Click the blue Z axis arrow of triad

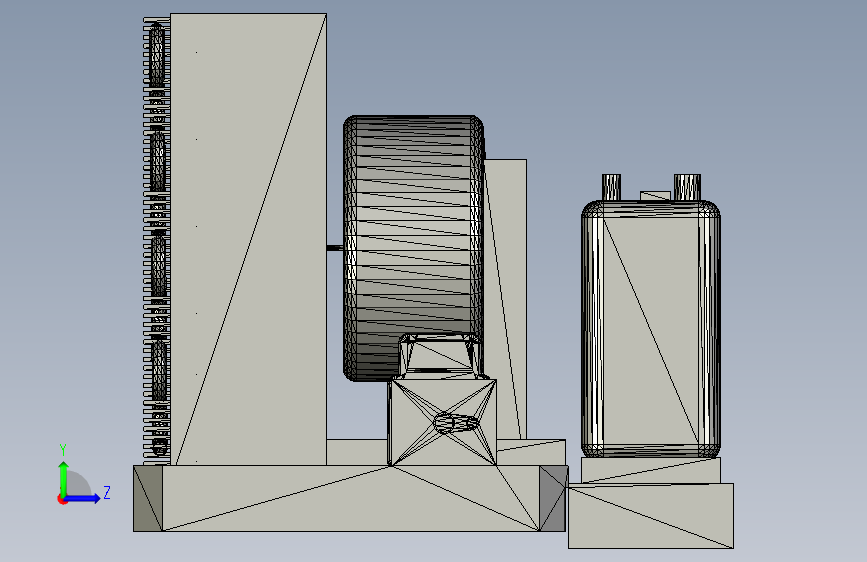[x=86, y=498]
